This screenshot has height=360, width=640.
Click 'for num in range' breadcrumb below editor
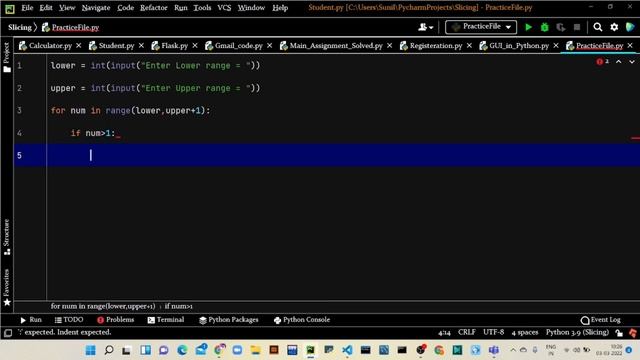(x=103, y=306)
